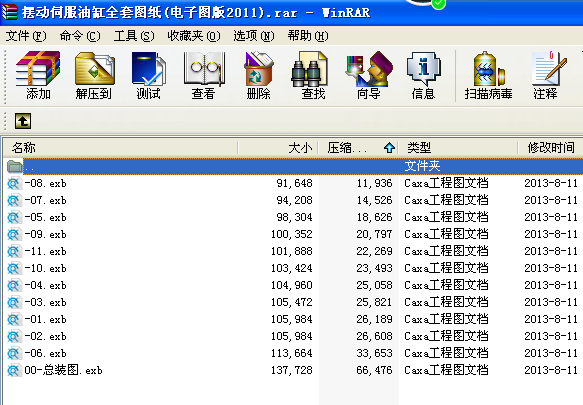Click file icon of -02.exb
The image size is (583, 405).
coord(14,336)
